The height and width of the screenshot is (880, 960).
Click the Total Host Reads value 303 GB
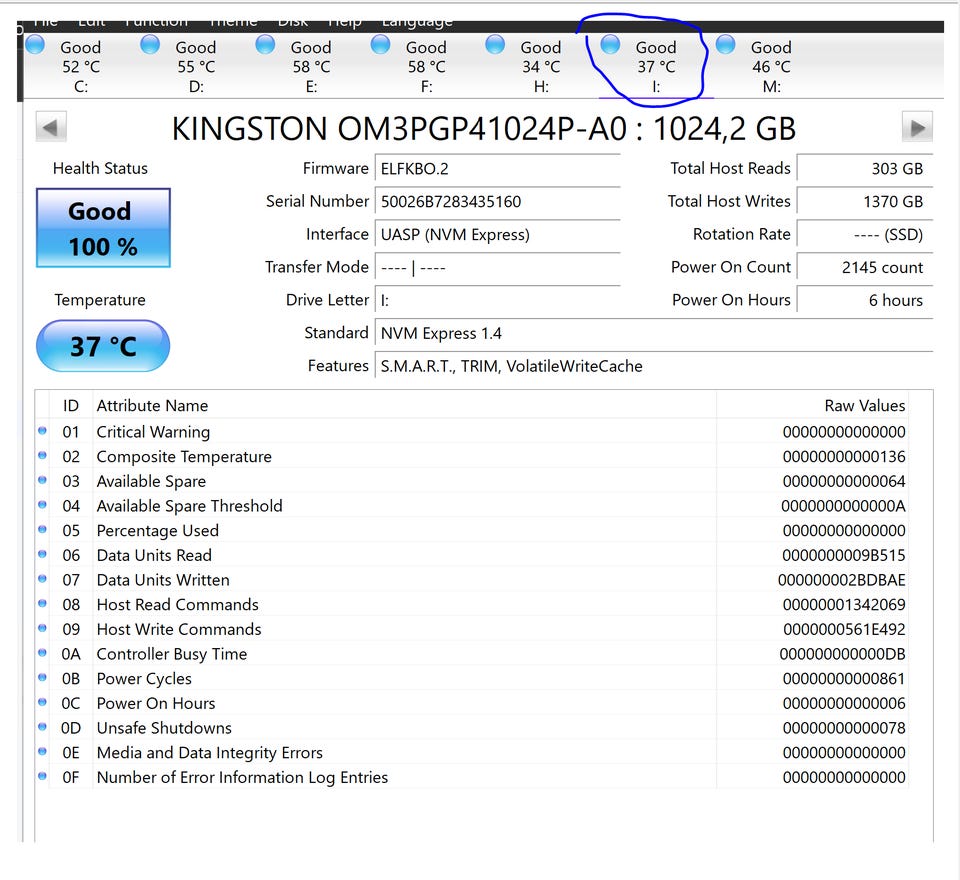865,169
